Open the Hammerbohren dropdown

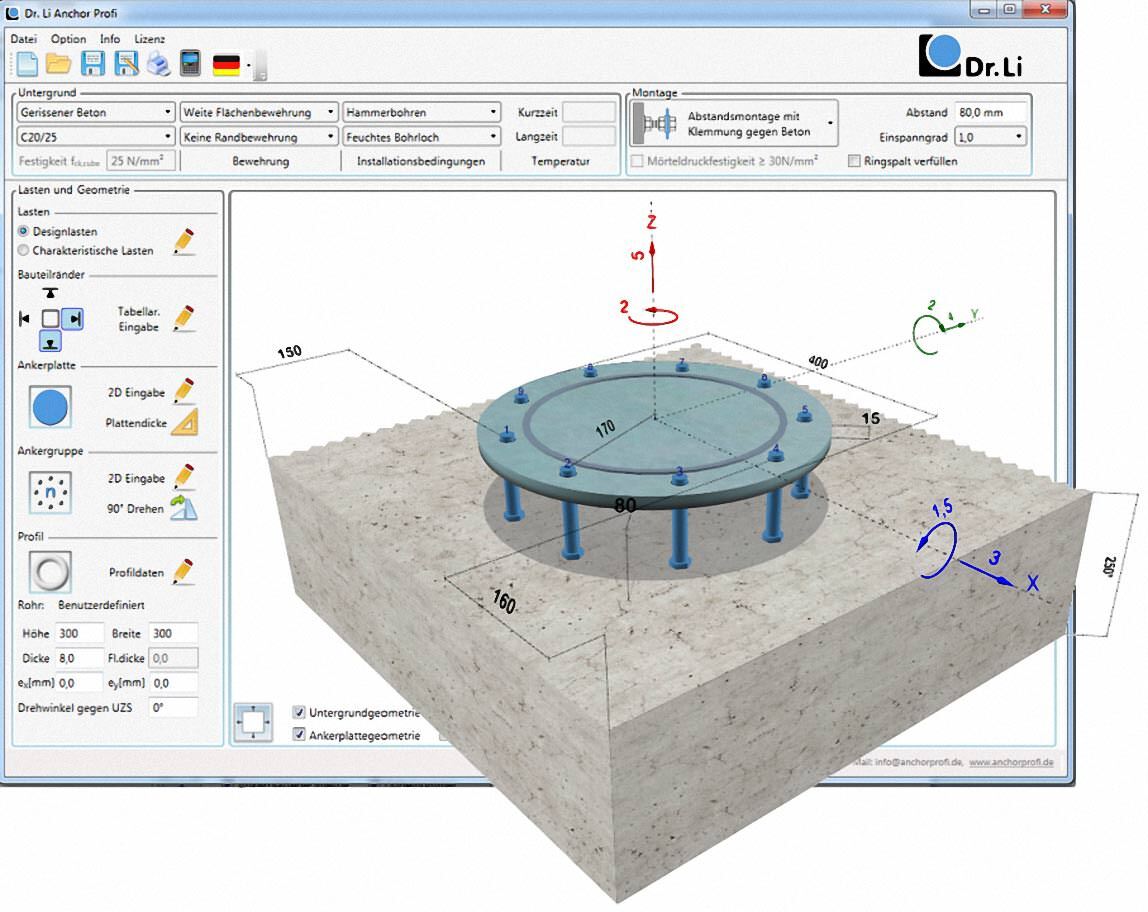pos(422,112)
